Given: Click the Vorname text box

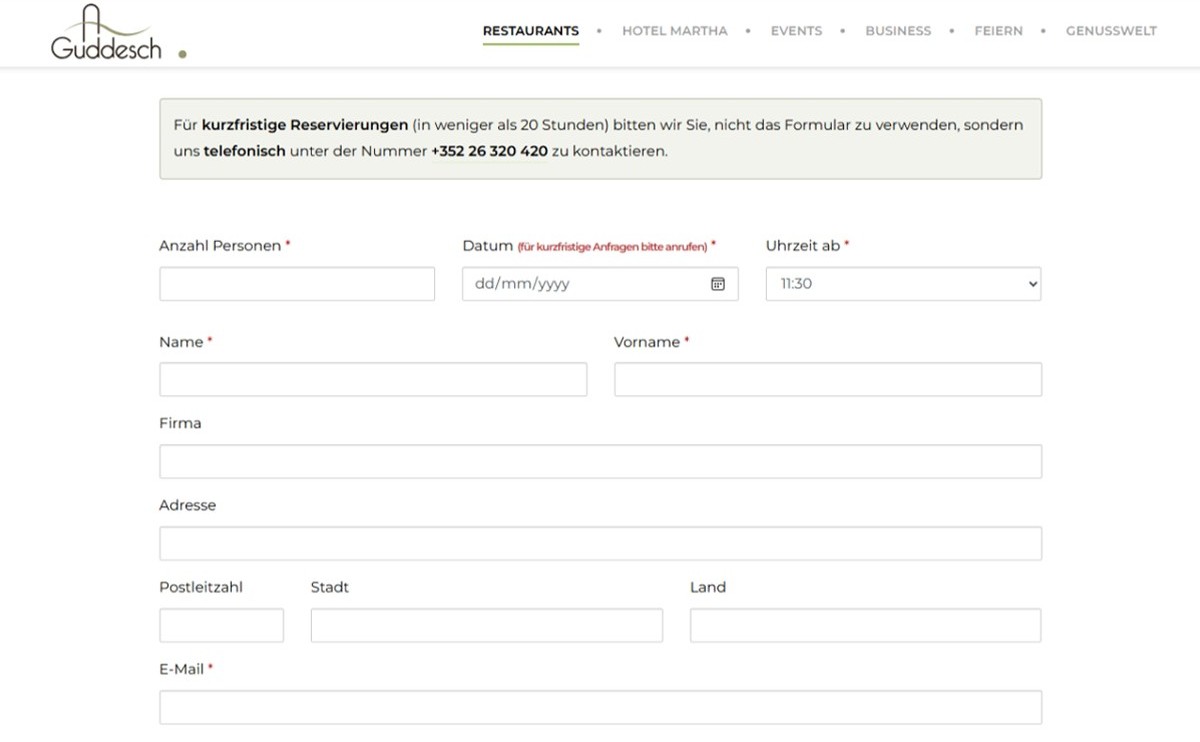Looking at the screenshot, I should click(x=827, y=379).
